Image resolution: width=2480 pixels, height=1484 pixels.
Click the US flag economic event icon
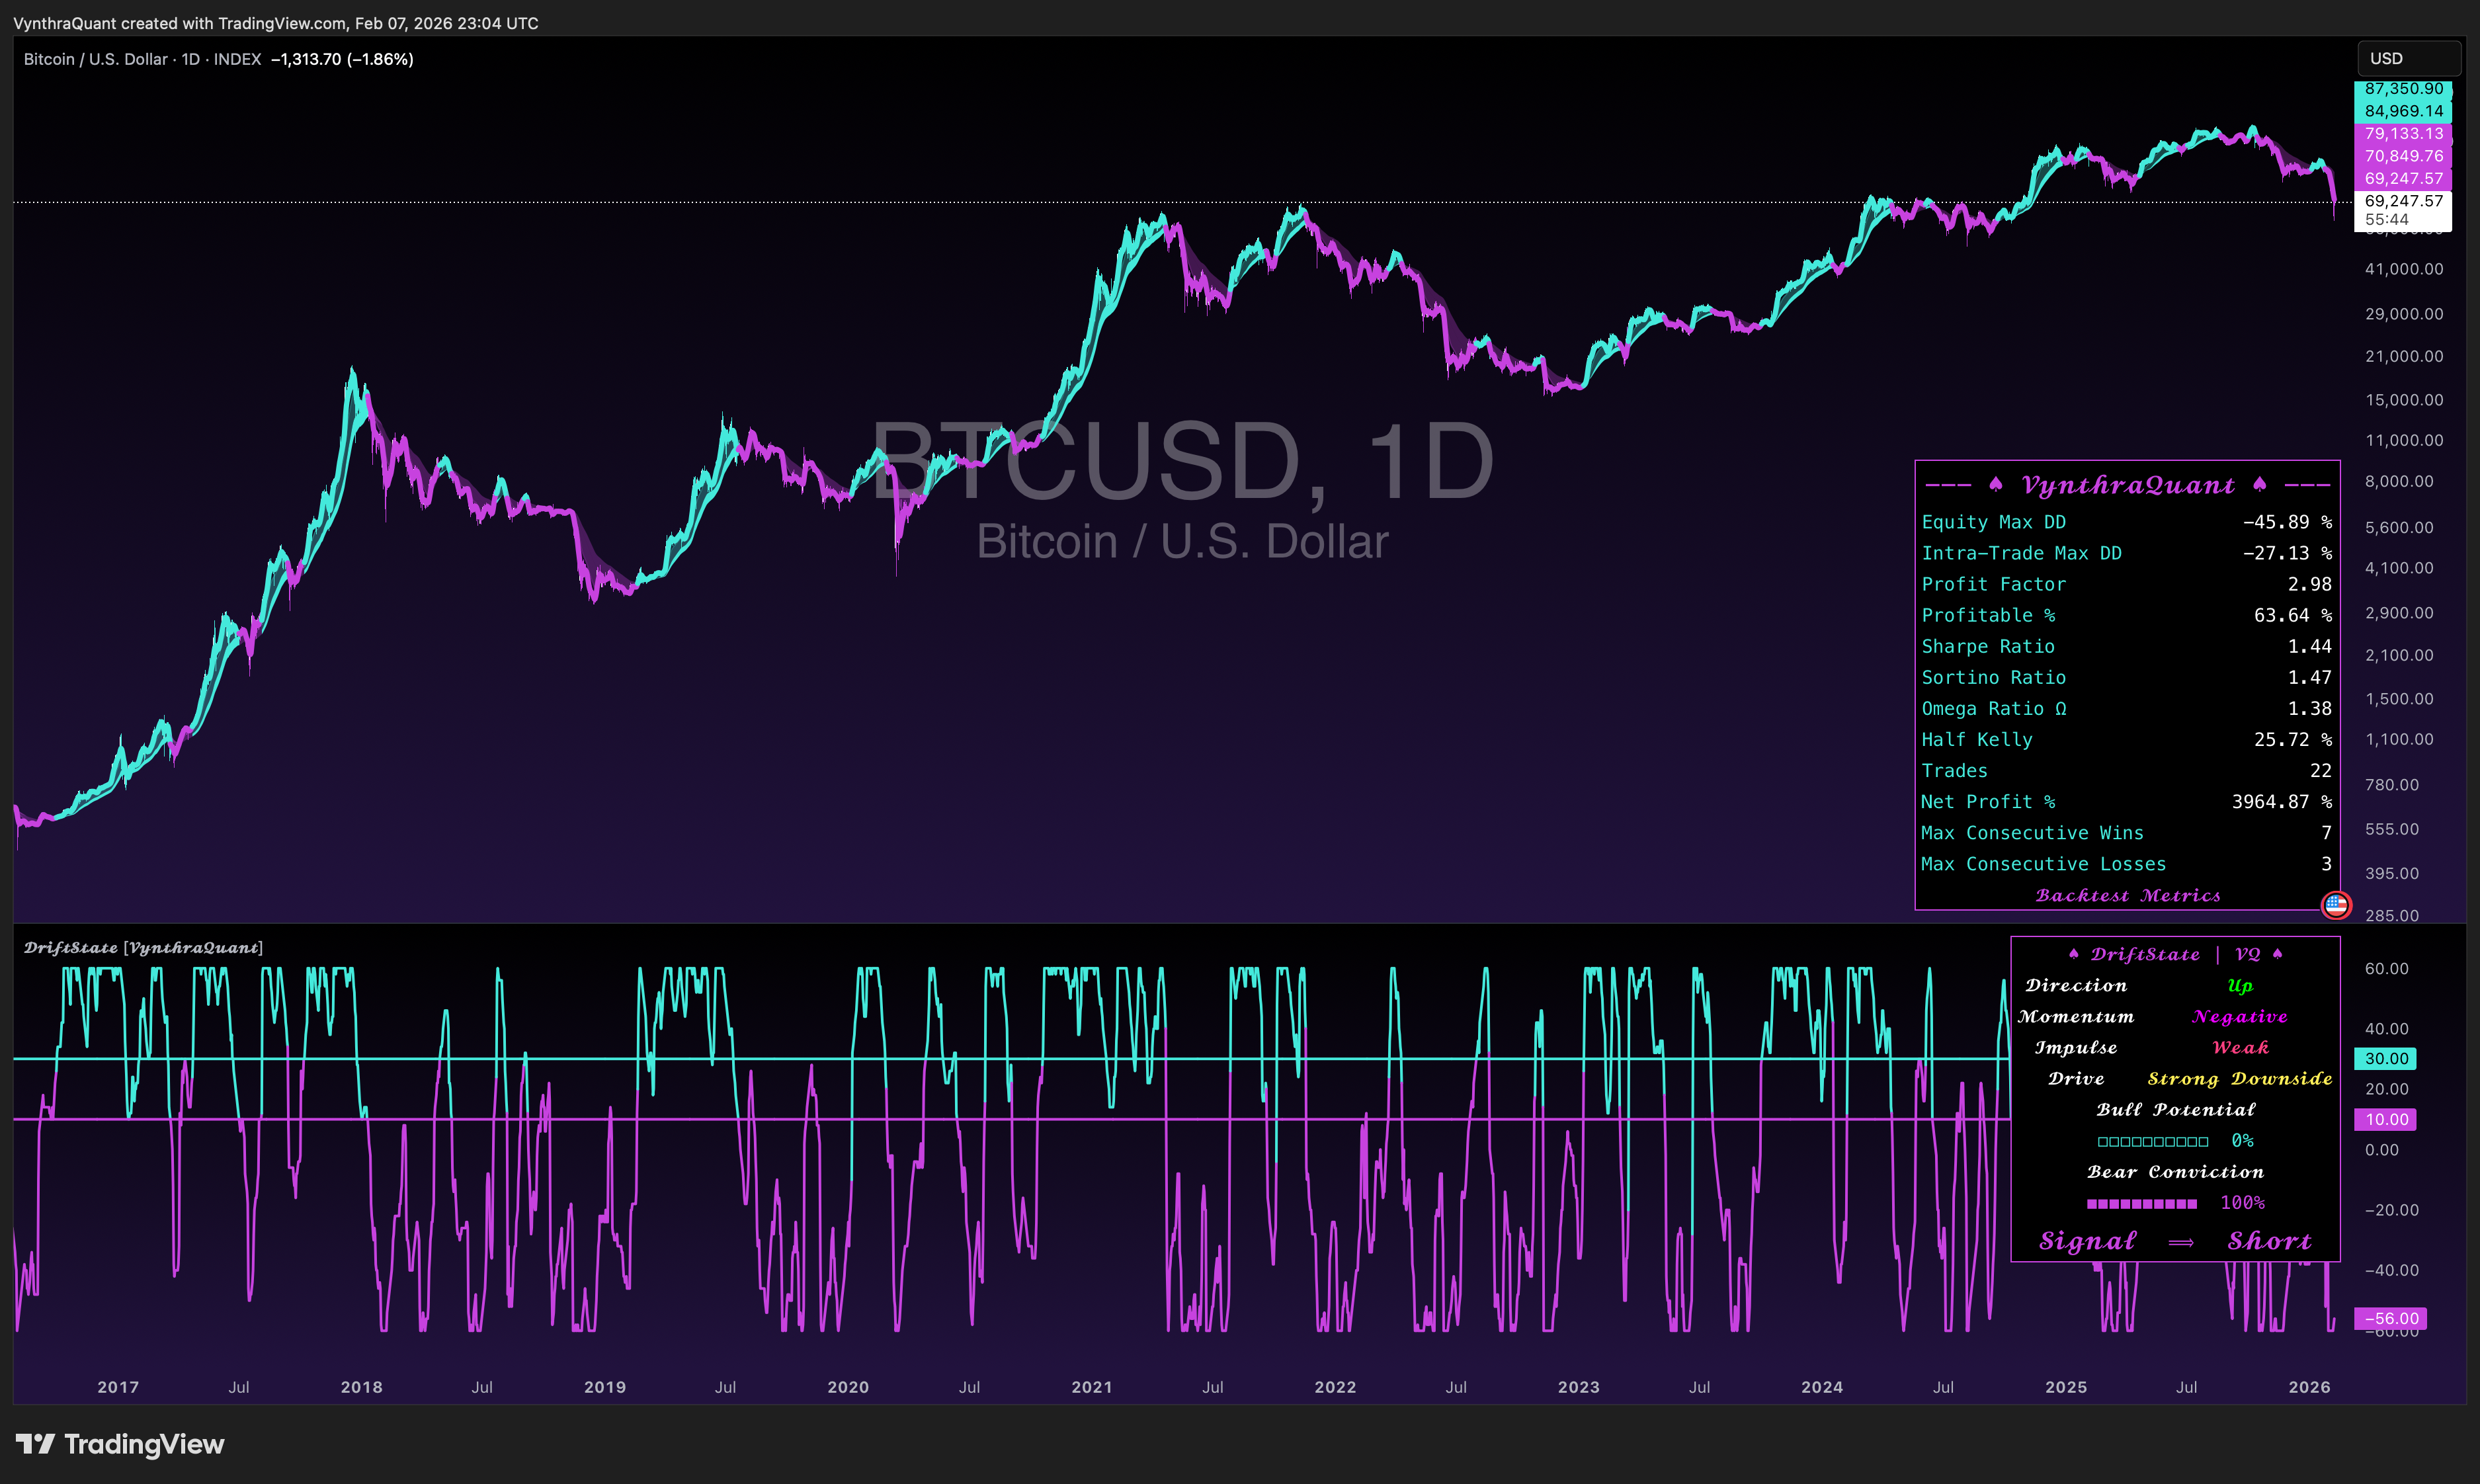(x=2336, y=905)
